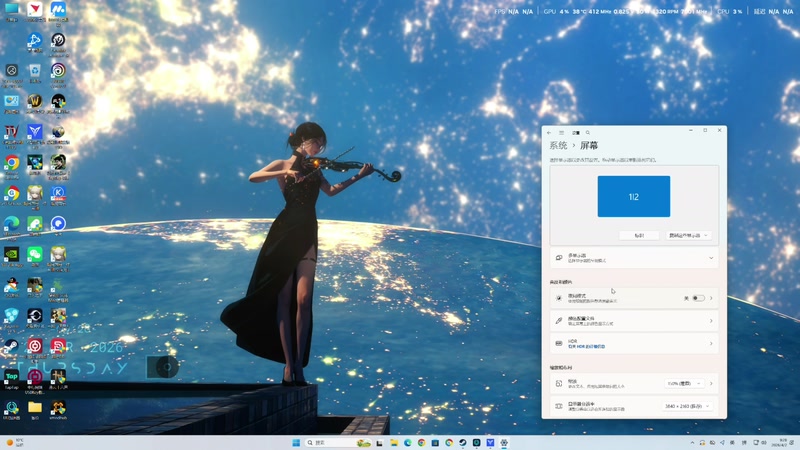Image resolution: width=800 pixels, height=450 pixels.
Task: Open the TapTap desktop icon
Action: pyautogui.click(x=11, y=377)
